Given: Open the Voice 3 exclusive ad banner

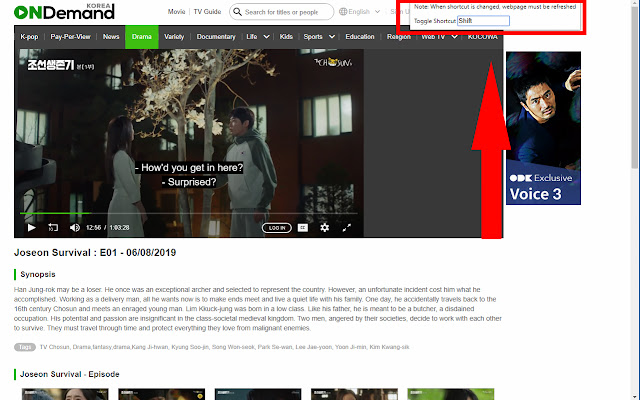Looking at the screenshot, I should pos(543,128).
